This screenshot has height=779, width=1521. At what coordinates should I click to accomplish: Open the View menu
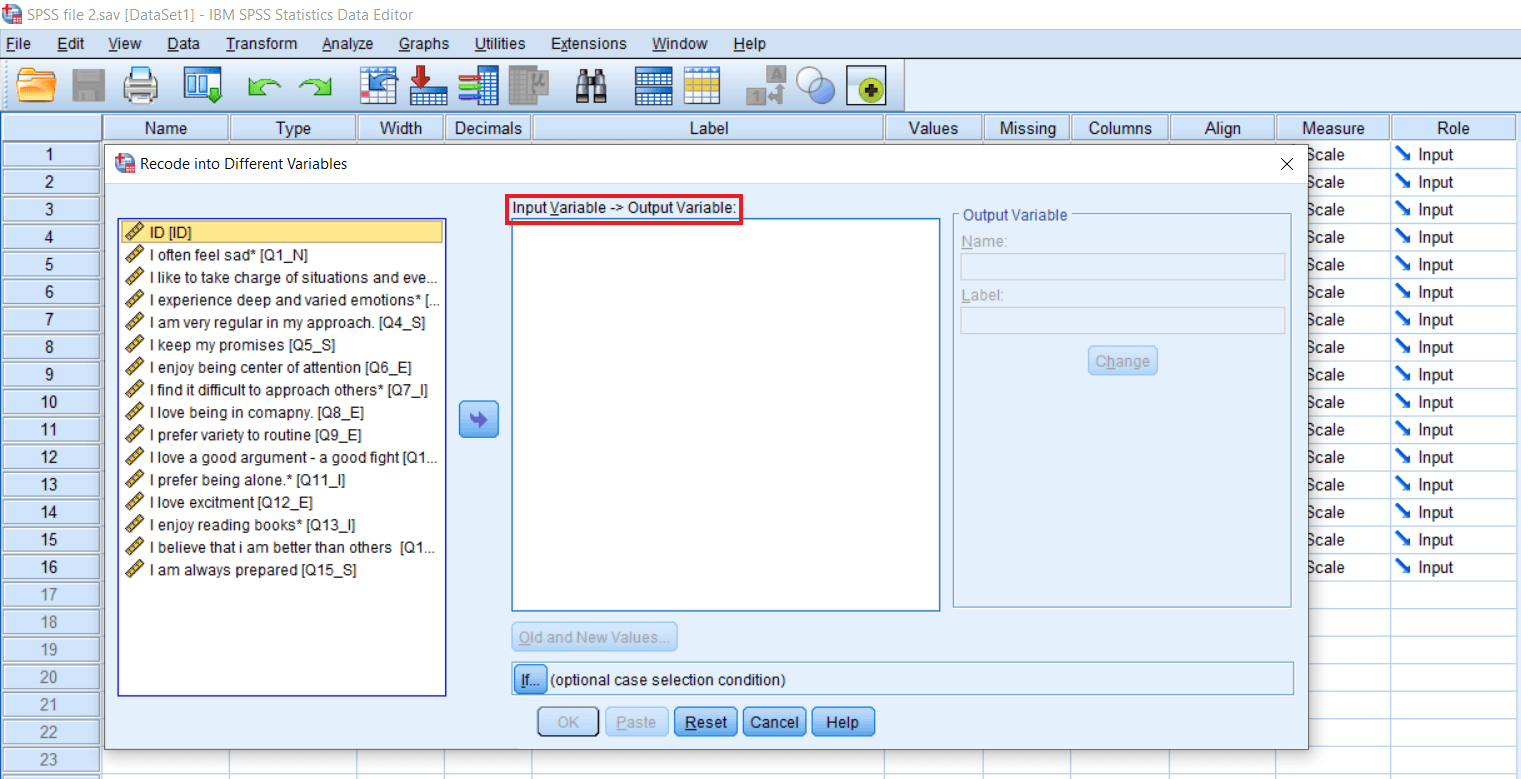coord(125,44)
